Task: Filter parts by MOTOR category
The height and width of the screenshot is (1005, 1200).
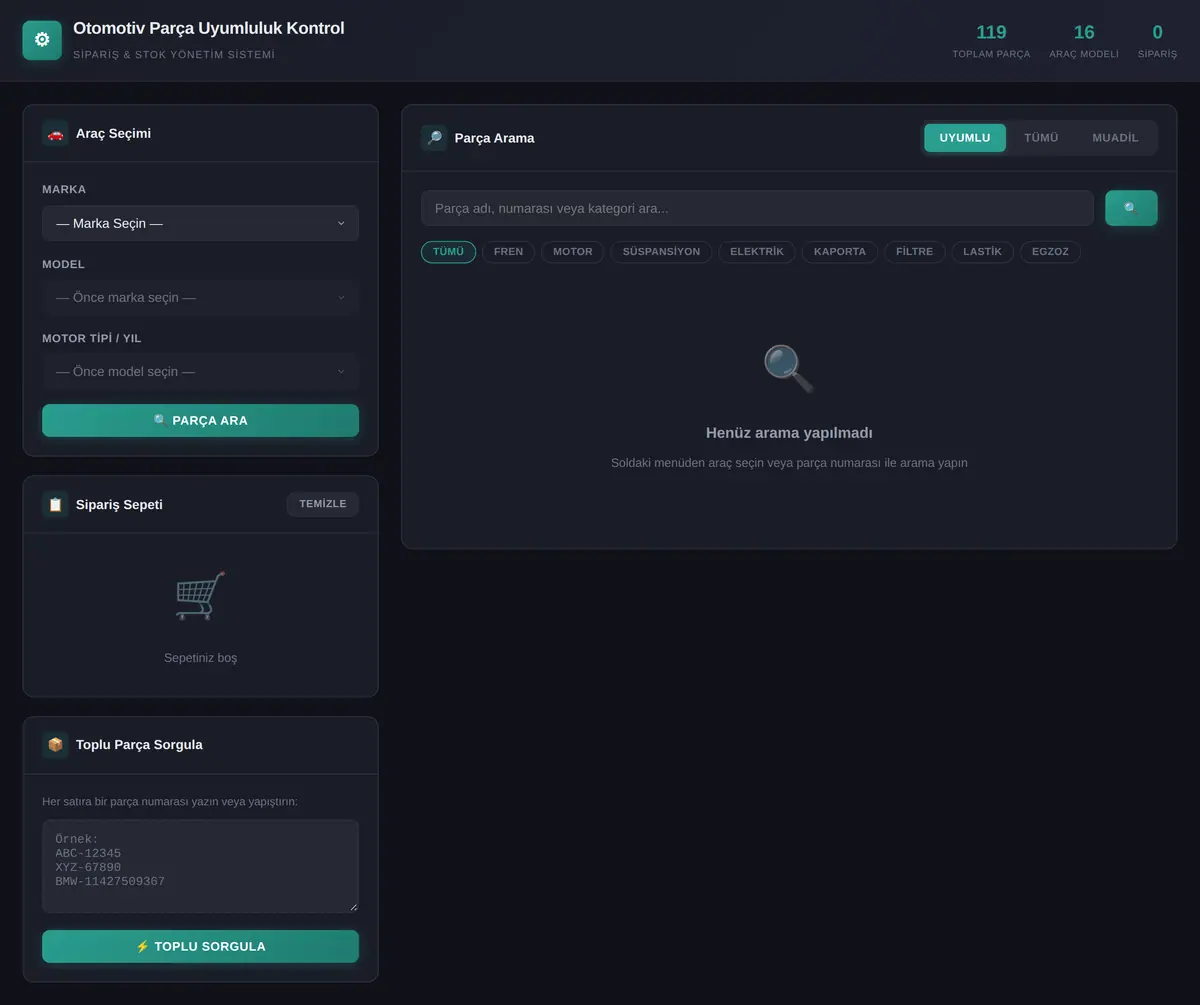Action: pyautogui.click(x=573, y=252)
